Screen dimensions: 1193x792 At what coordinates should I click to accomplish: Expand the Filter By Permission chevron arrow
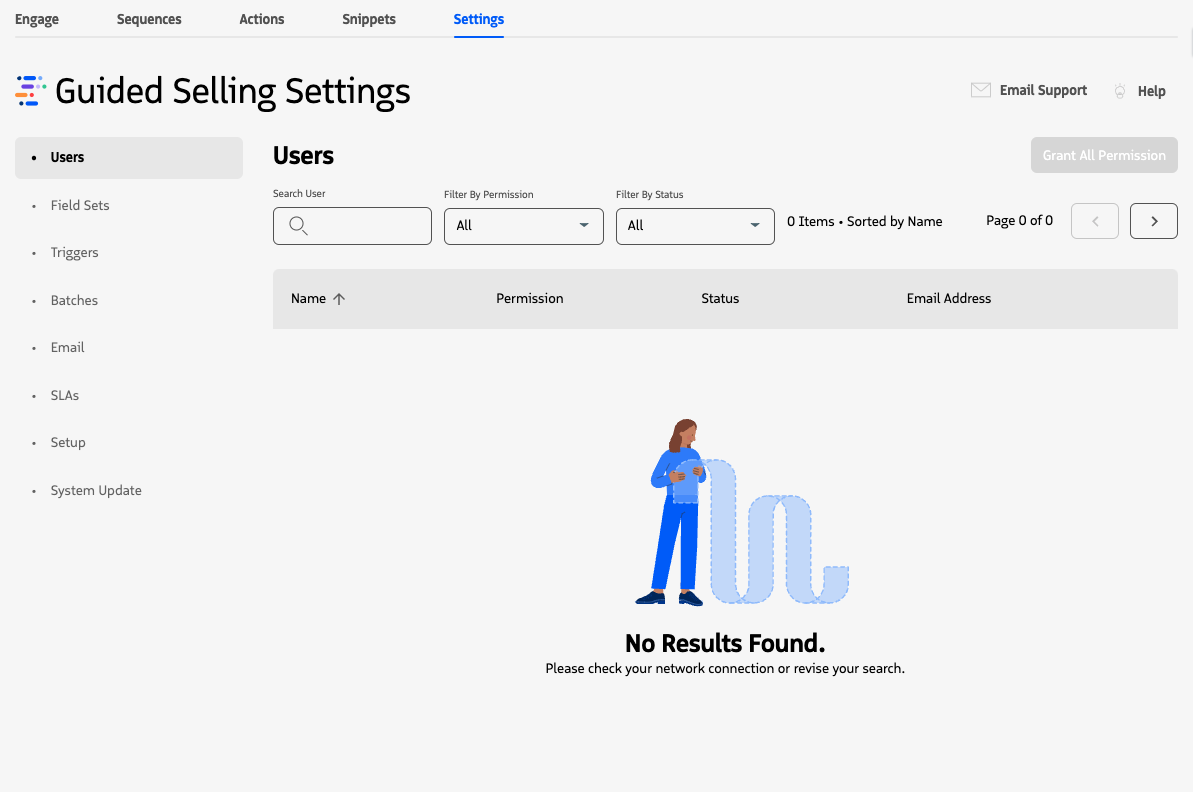click(x=584, y=226)
